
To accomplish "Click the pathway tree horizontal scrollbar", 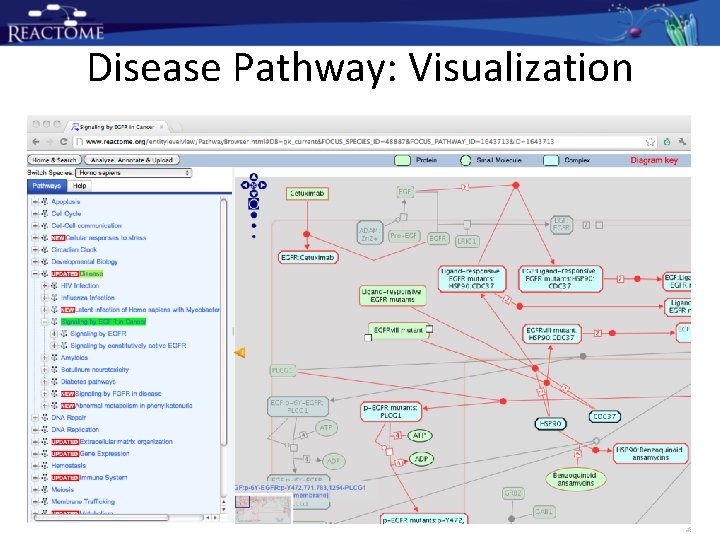I will click(x=101, y=518).
